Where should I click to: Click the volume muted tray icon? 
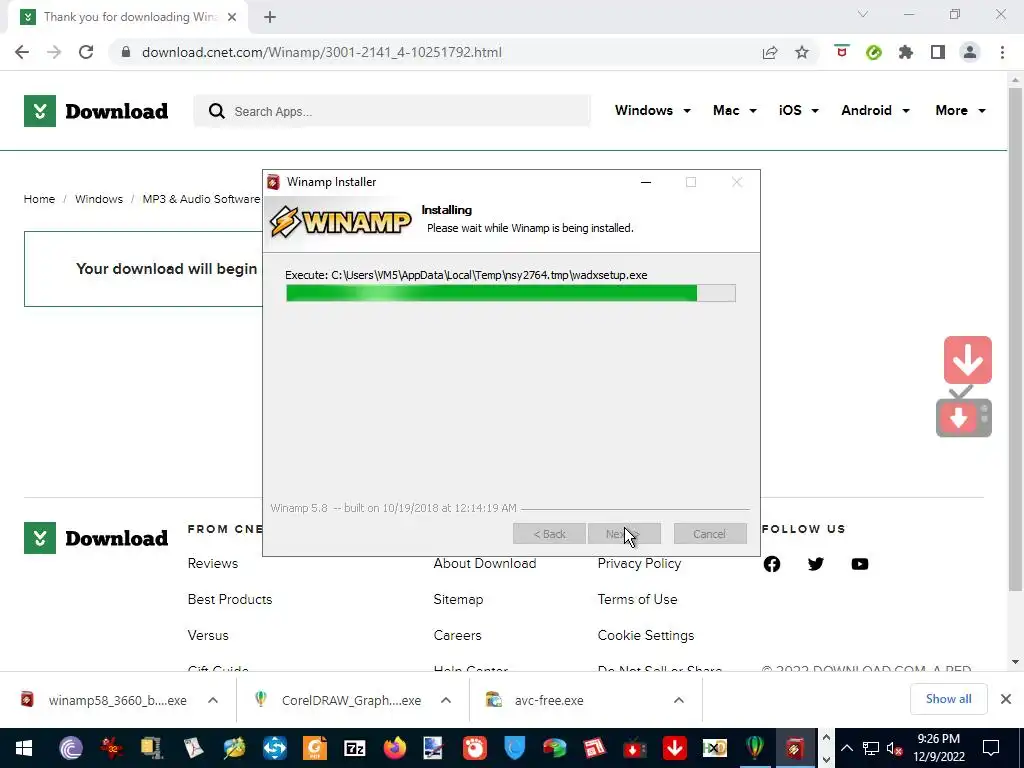point(894,748)
